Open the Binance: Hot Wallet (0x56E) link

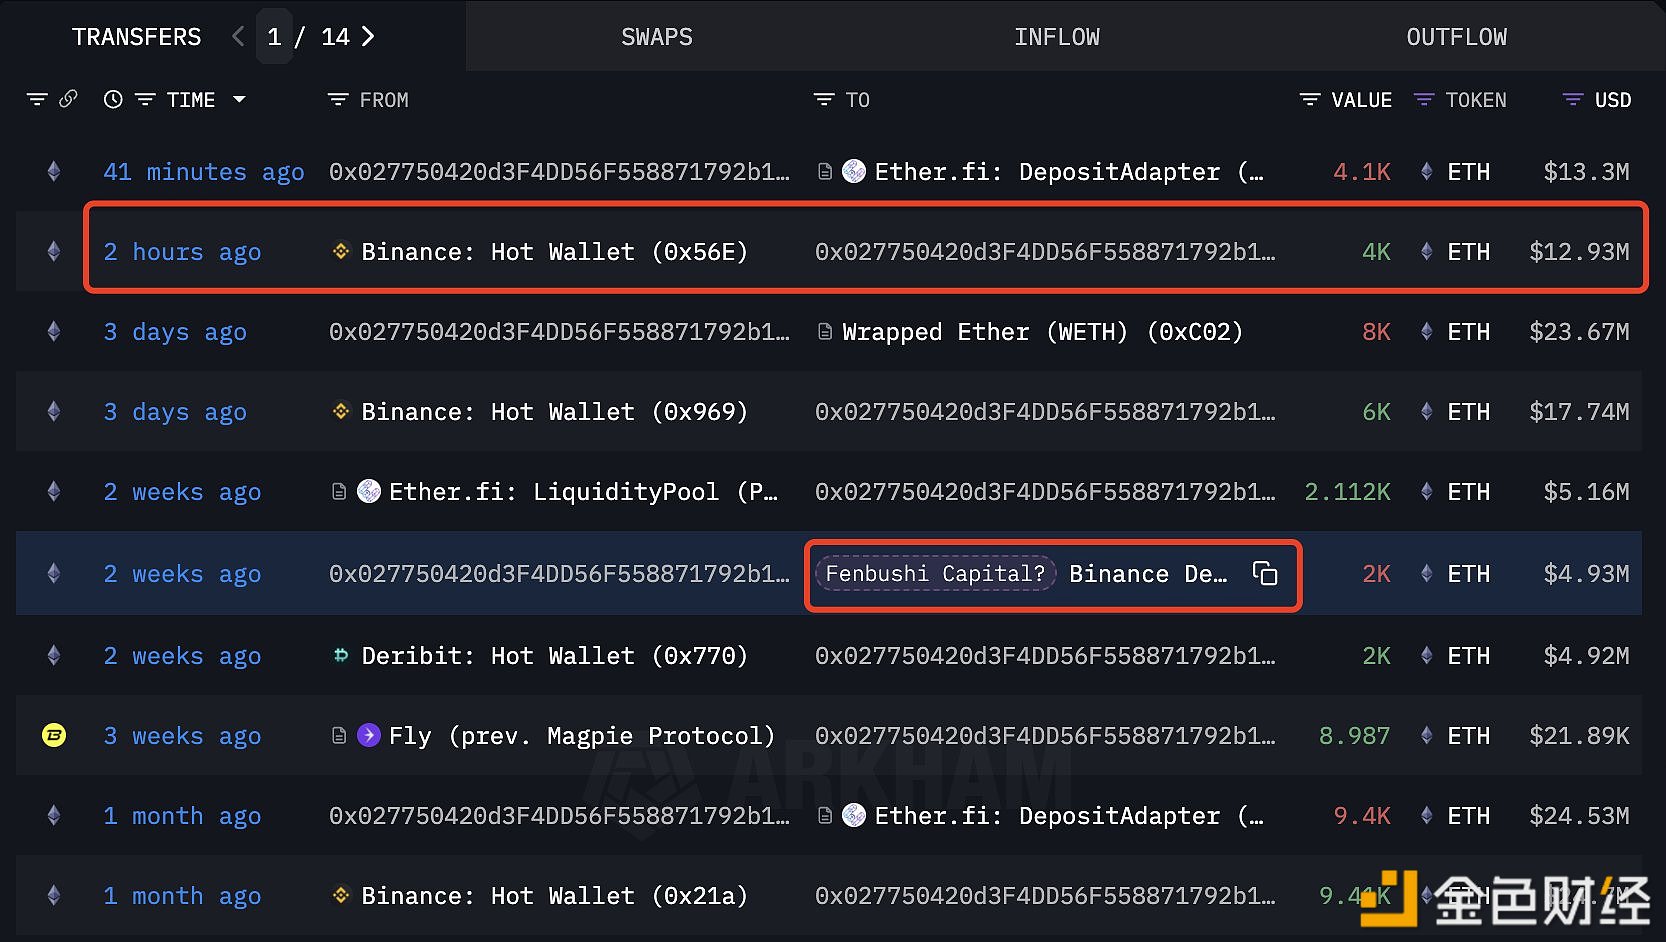554,252
